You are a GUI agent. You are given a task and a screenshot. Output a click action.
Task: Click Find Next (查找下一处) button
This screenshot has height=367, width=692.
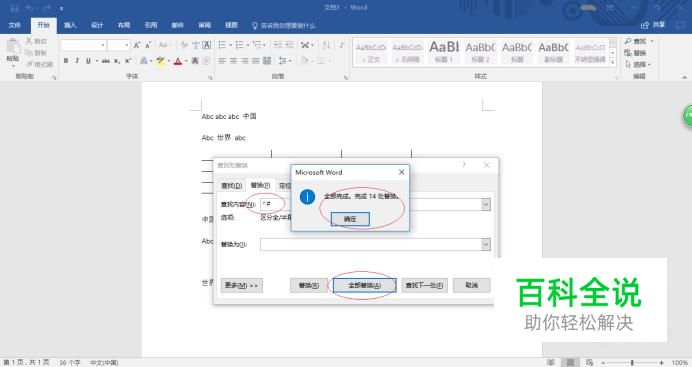tap(424, 285)
